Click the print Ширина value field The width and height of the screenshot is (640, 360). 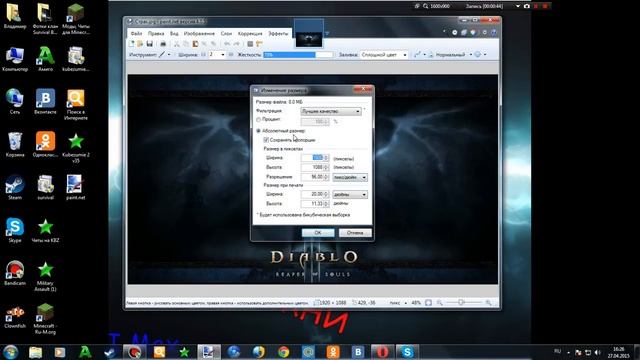[x=315, y=194]
